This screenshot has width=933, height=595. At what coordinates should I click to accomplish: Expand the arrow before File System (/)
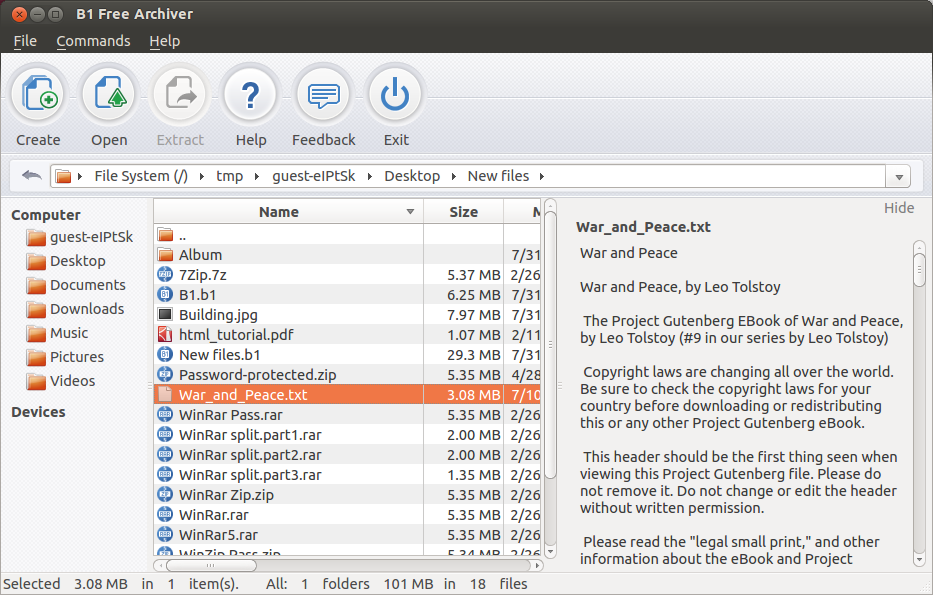(x=80, y=176)
